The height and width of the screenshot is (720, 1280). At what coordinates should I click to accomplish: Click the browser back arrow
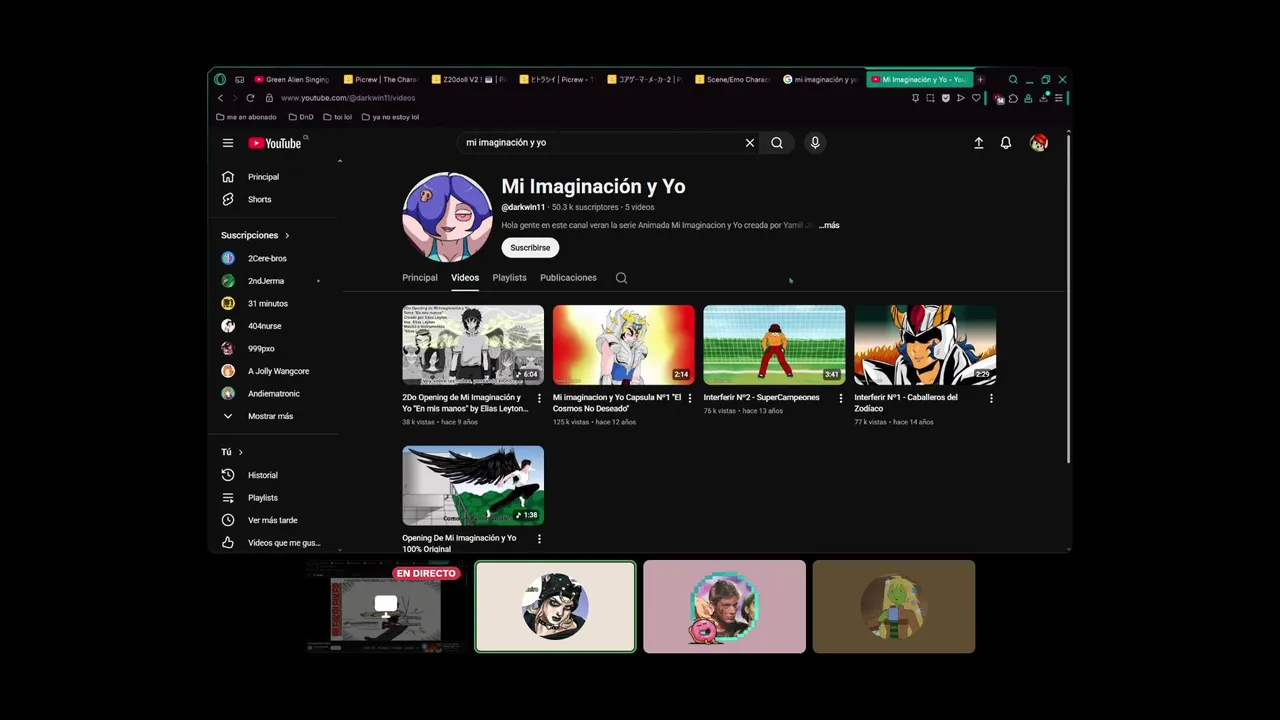coord(221,98)
